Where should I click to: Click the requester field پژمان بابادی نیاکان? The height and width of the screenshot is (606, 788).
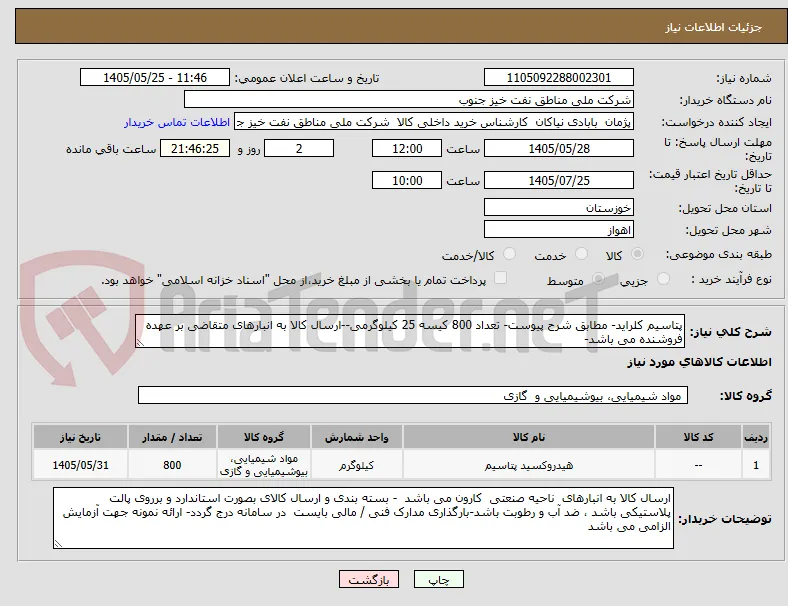434,122
